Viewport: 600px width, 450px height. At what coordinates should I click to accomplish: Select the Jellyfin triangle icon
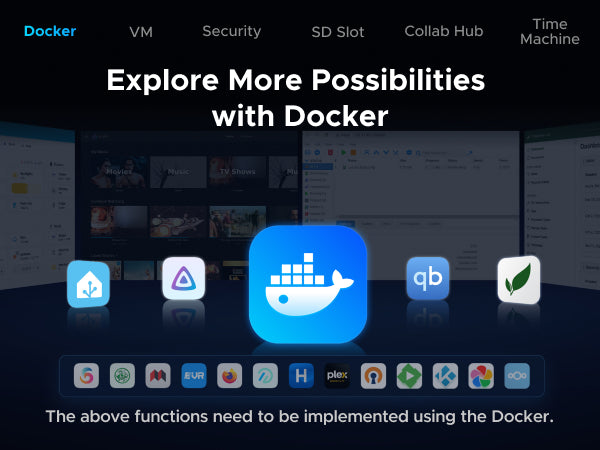184,279
